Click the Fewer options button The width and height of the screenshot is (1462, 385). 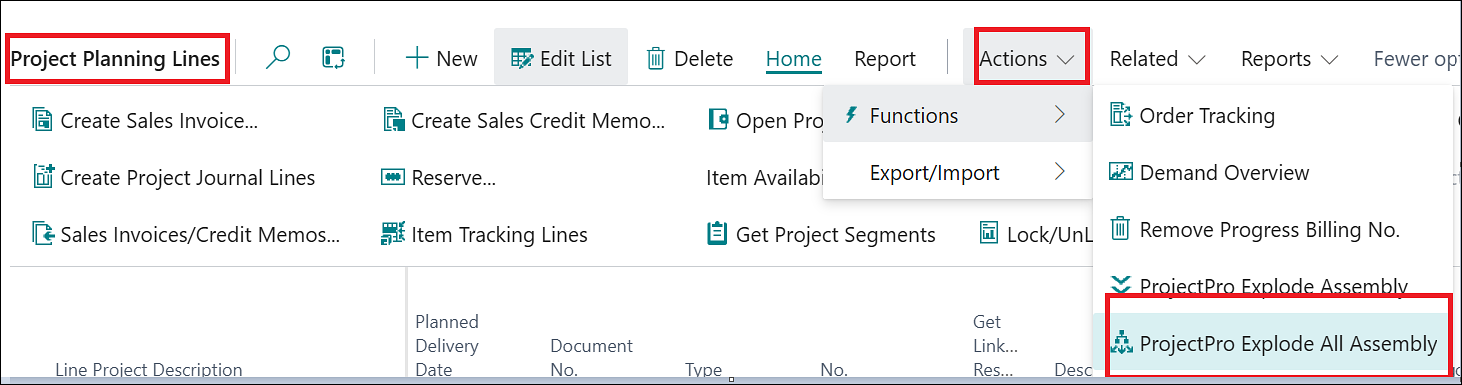click(1417, 59)
